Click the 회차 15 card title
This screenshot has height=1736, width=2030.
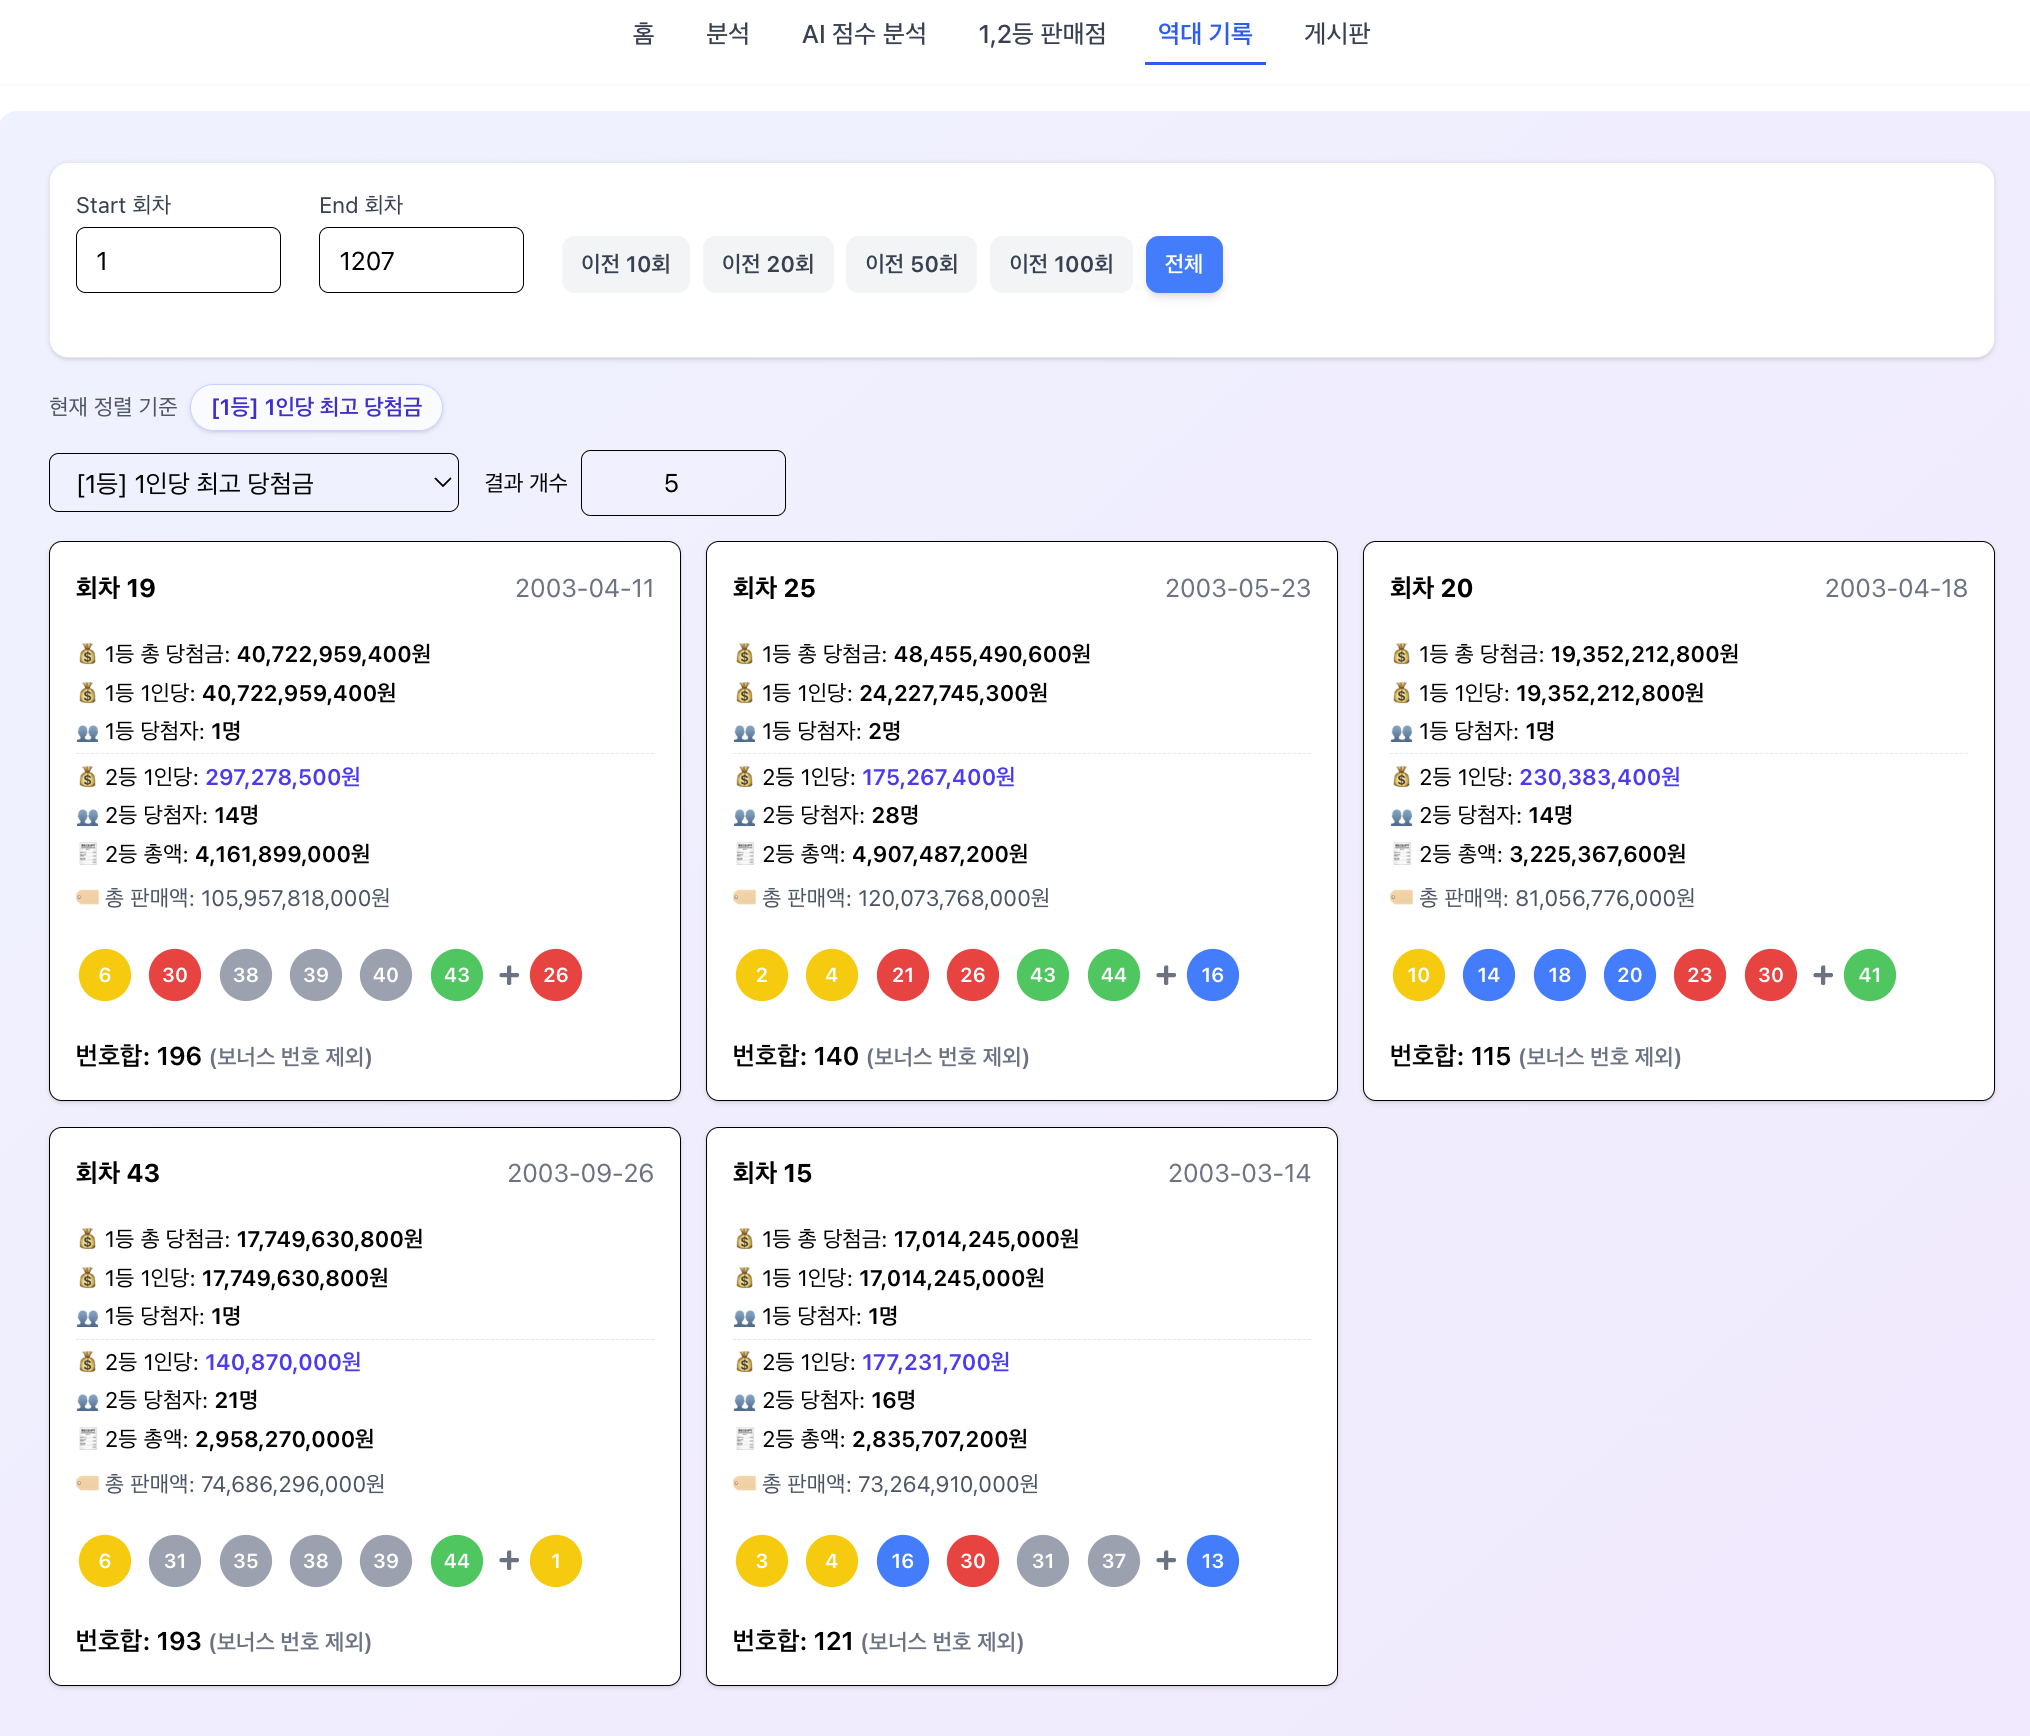click(x=772, y=1173)
